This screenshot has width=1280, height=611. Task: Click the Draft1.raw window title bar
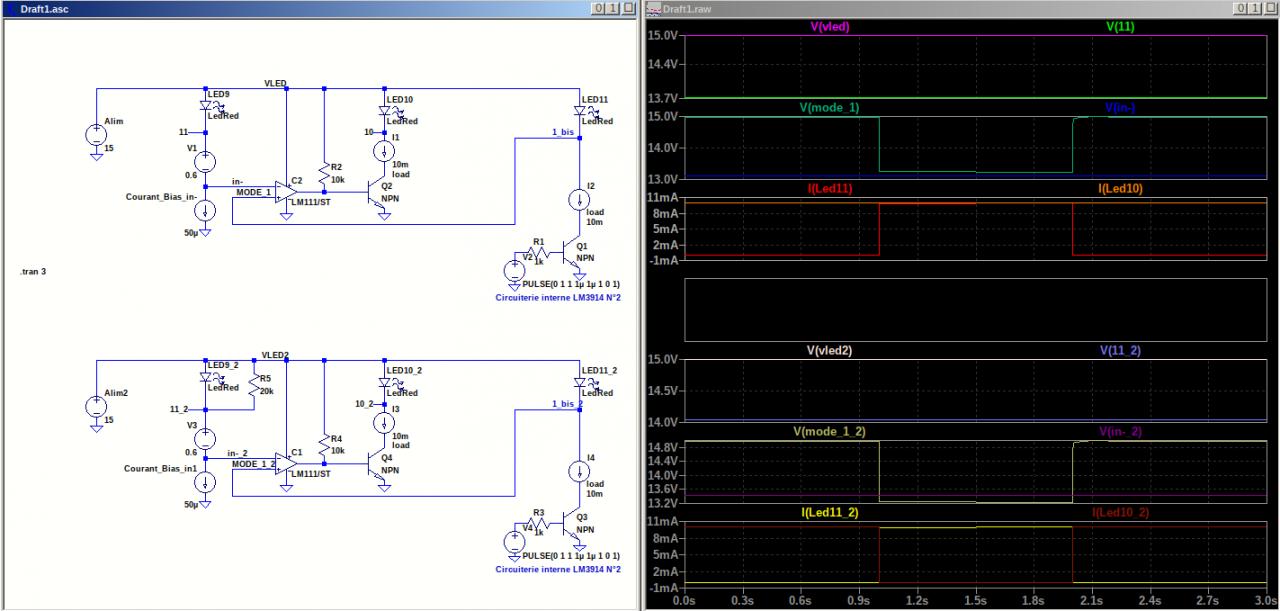[900, 8]
